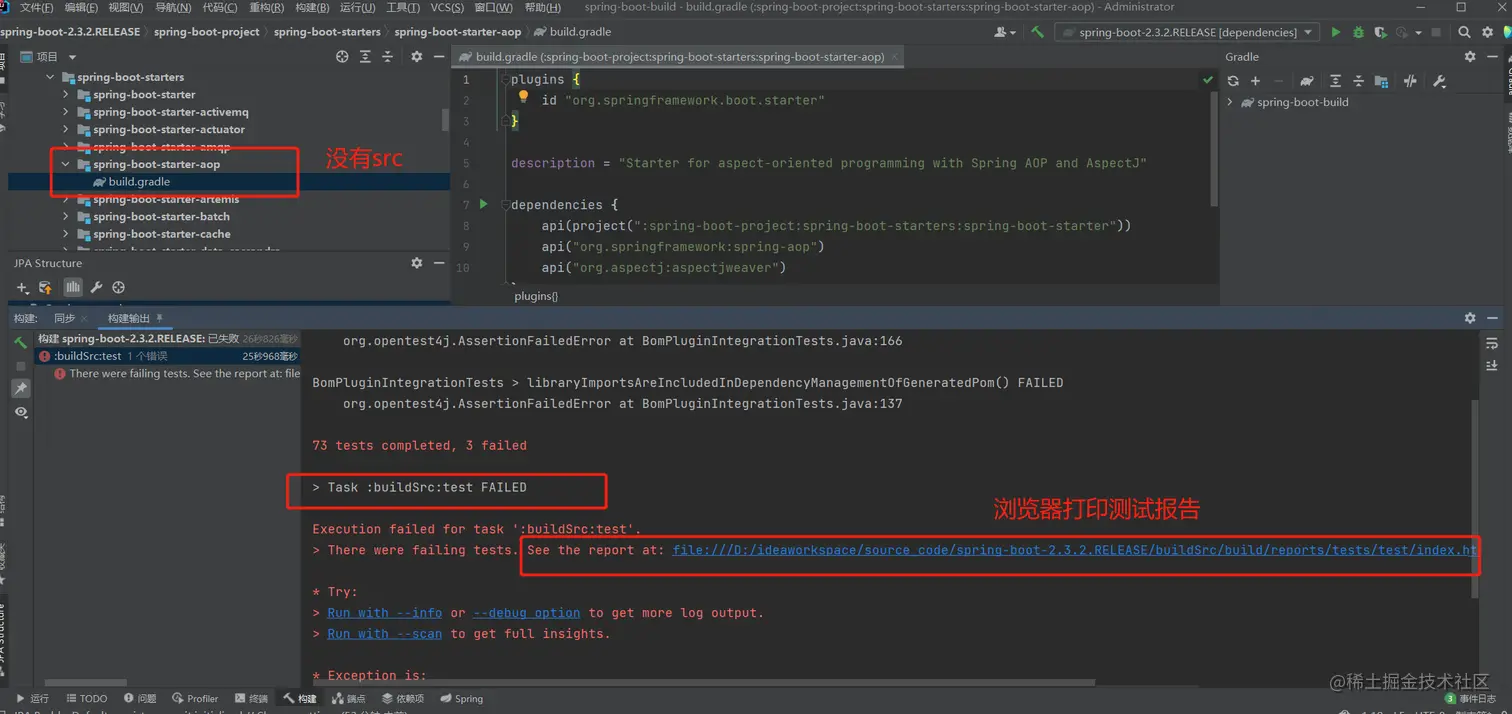Toggle the bar-chart view icon in JPA Structure

point(73,288)
